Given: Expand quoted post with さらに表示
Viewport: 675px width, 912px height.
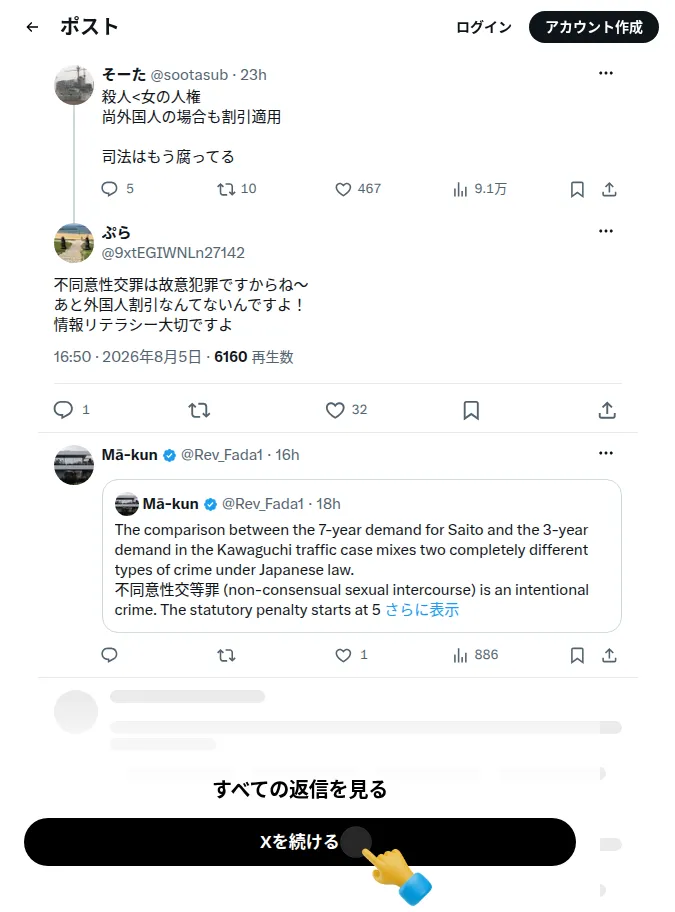Looking at the screenshot, I should [x=422, y=610].
